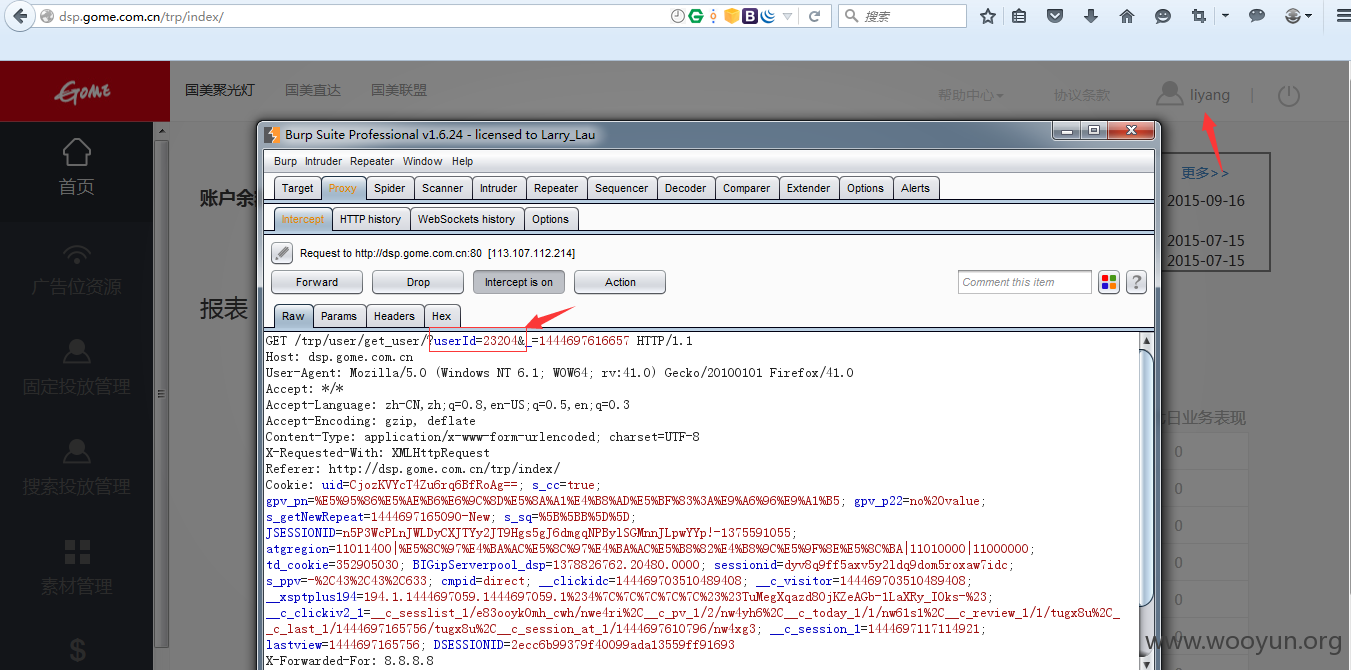This screenshot has width=1351, height=670.
Task: Open 搜索投放管理 in the Gome sidebar
Action: pos(77,468)
